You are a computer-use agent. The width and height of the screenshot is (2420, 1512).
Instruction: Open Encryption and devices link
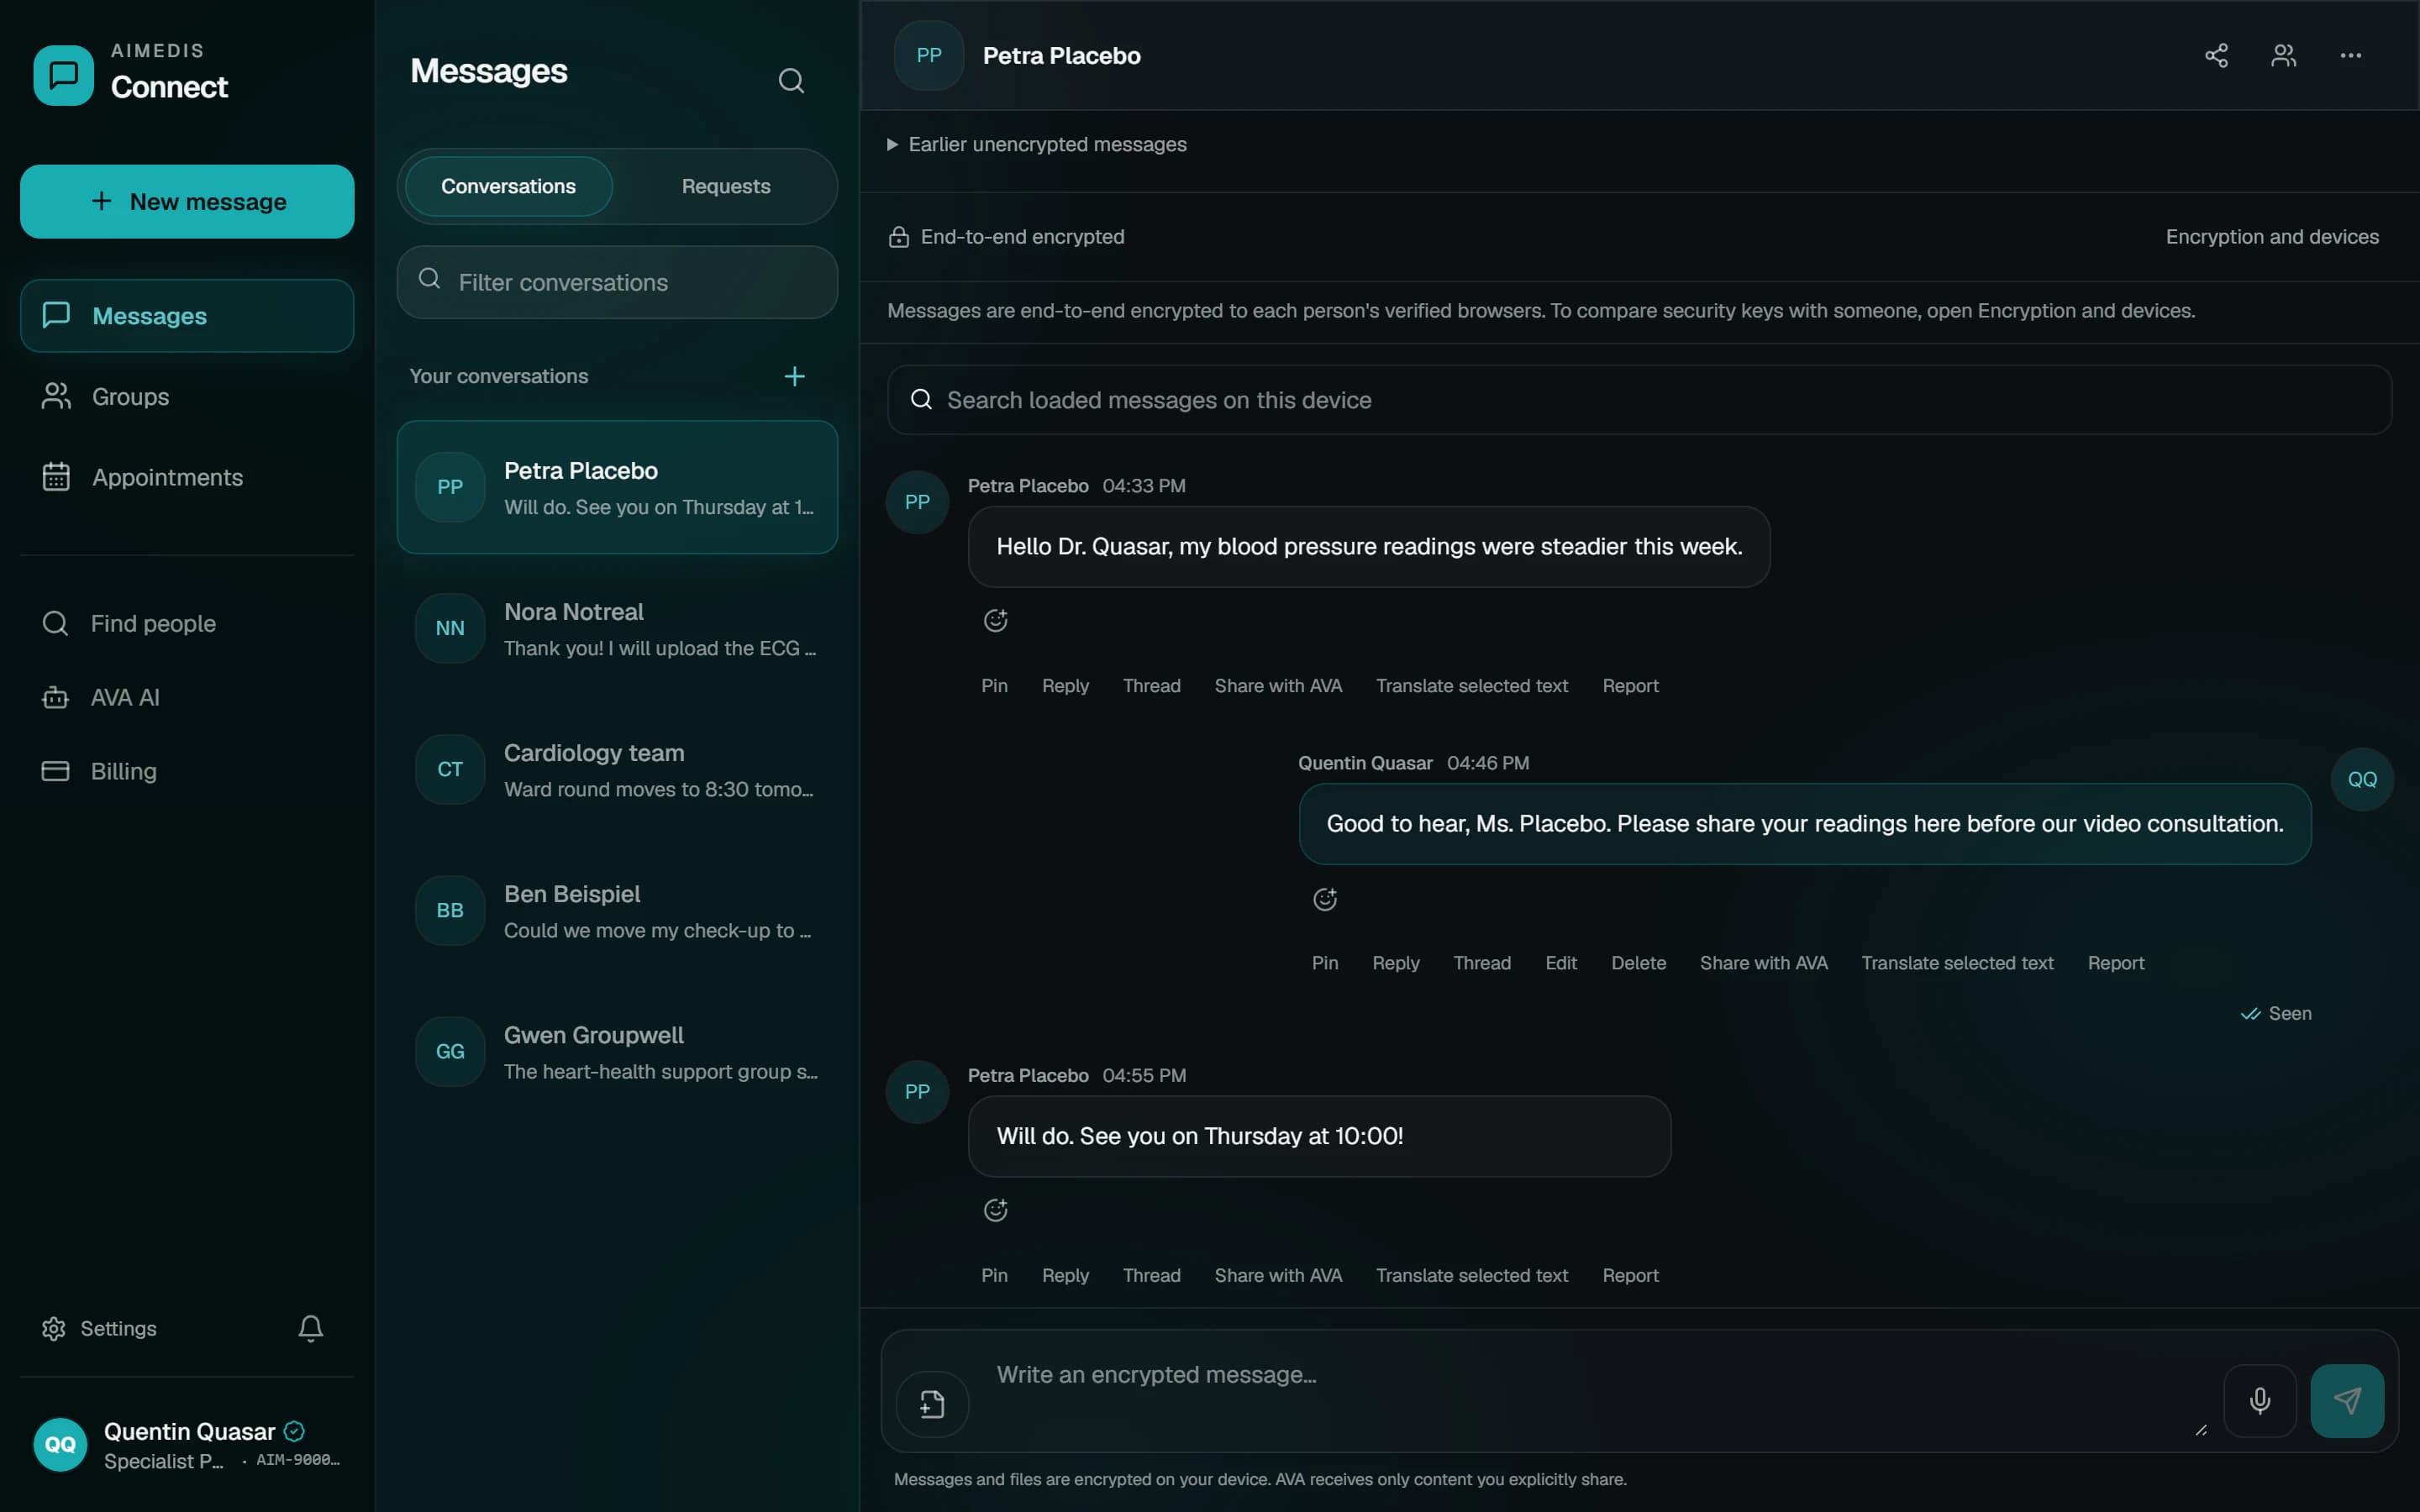[2272, 237]
